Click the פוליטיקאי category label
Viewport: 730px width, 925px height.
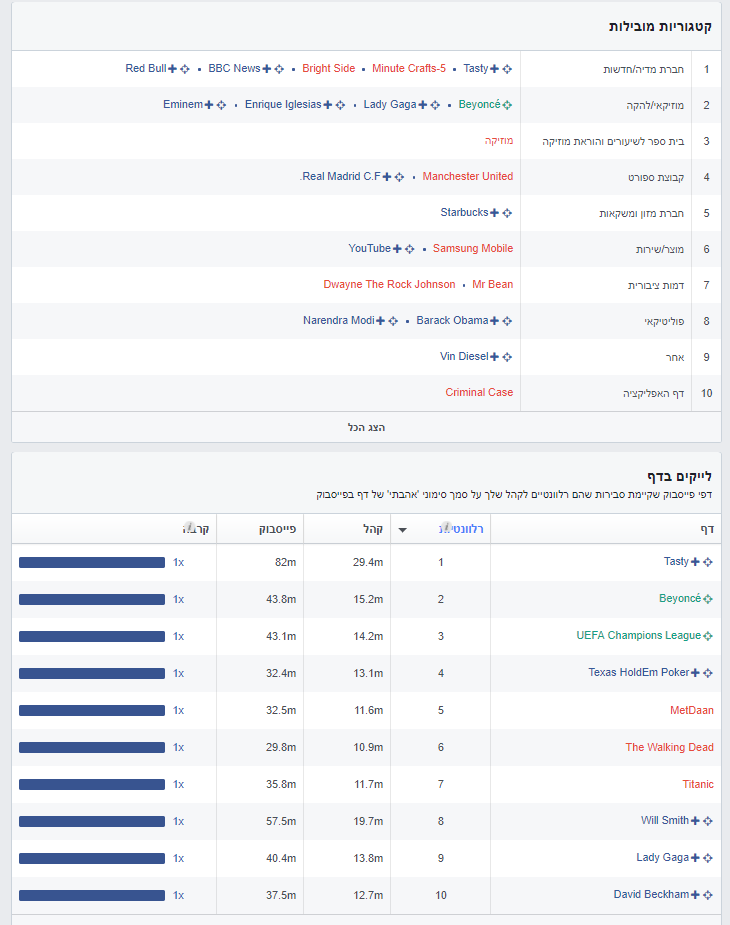tap(664, 322)
